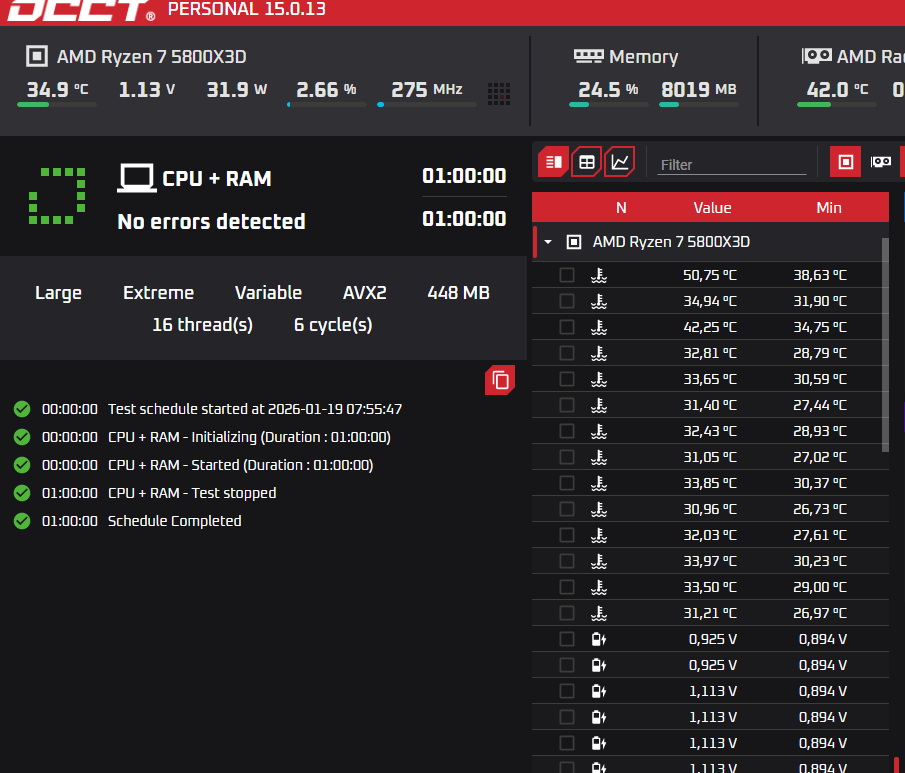This screenshot has height=773, width=905.
Task: Click the GPU temperature 42.0 °C bar
Action: pos(836,104)
